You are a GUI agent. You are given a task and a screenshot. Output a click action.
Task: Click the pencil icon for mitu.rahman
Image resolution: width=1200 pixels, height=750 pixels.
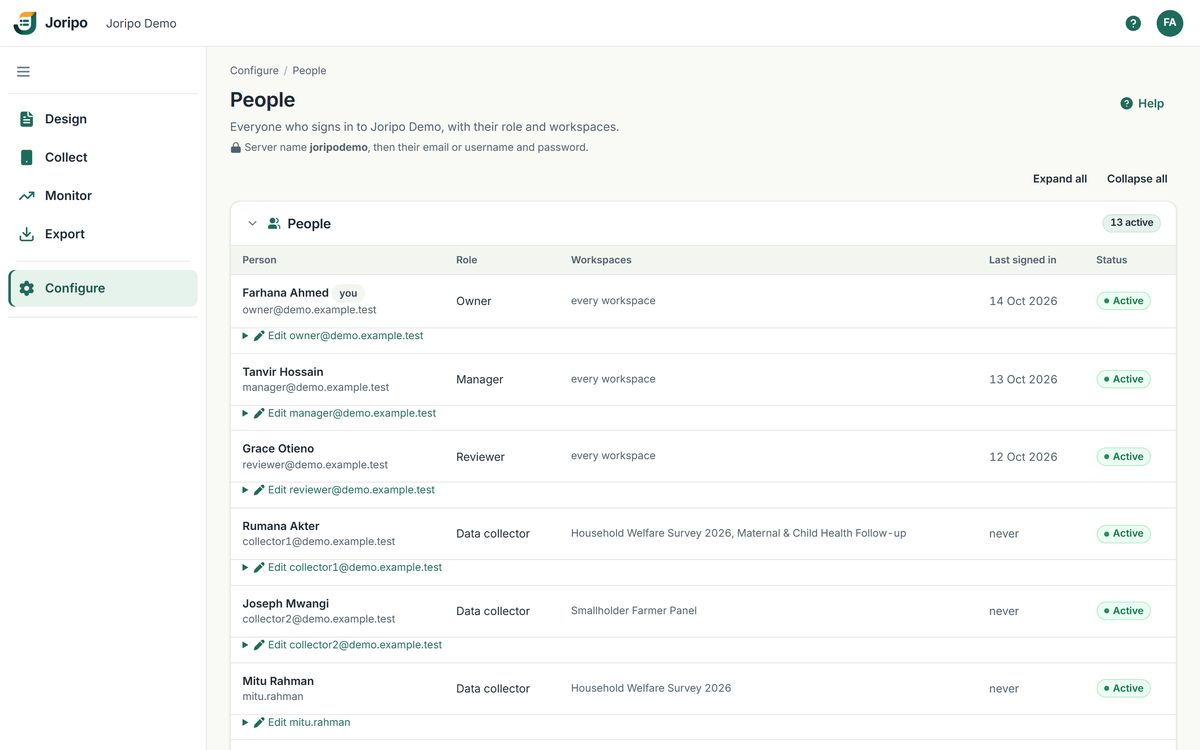[259, 722]
